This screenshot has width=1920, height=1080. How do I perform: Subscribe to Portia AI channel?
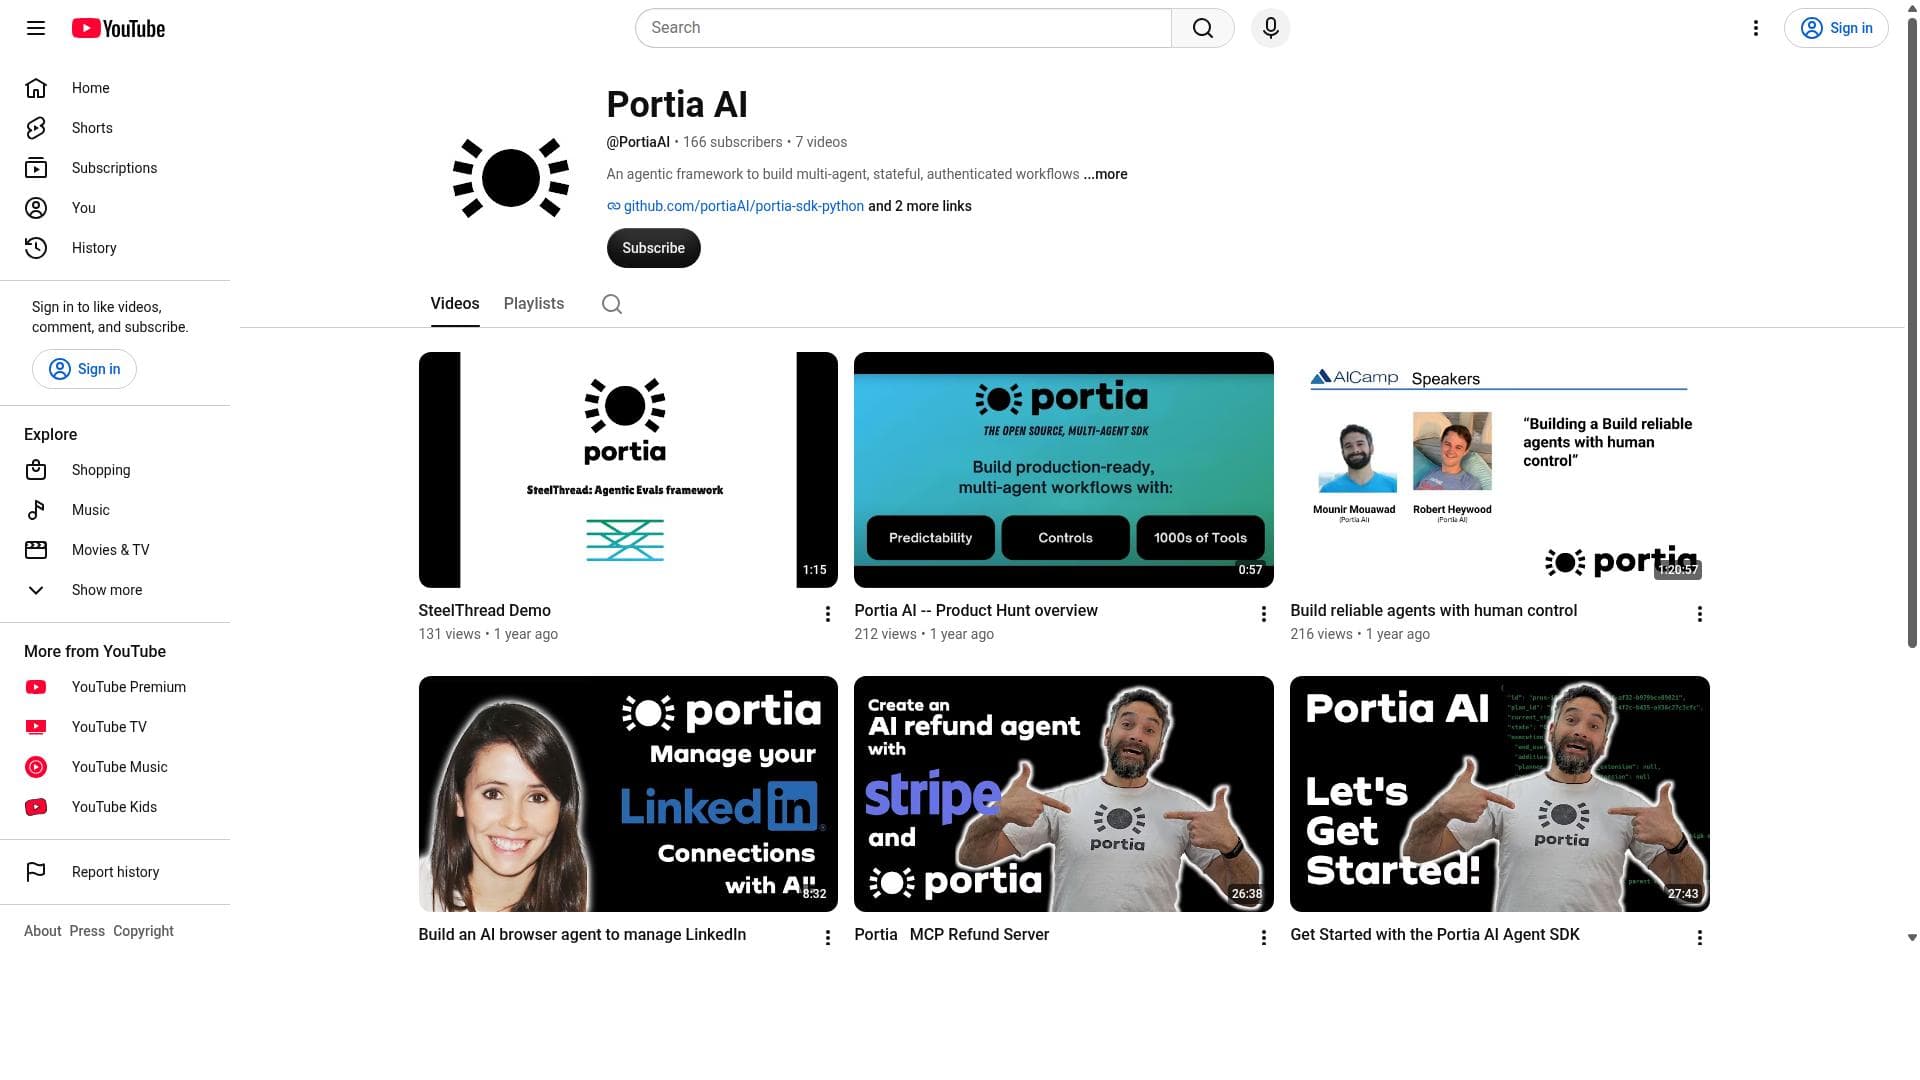click(x=654, y=248)
